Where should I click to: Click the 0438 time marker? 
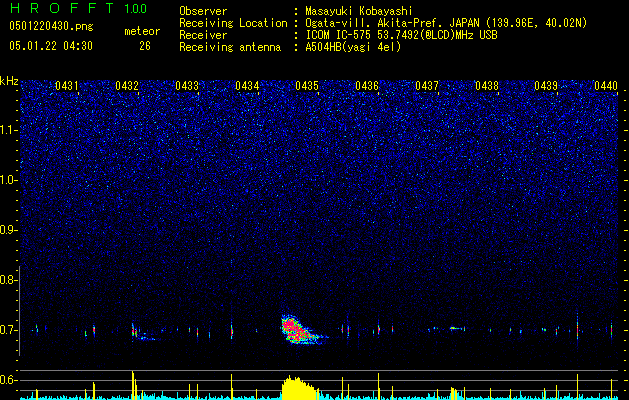click(487, 86)
